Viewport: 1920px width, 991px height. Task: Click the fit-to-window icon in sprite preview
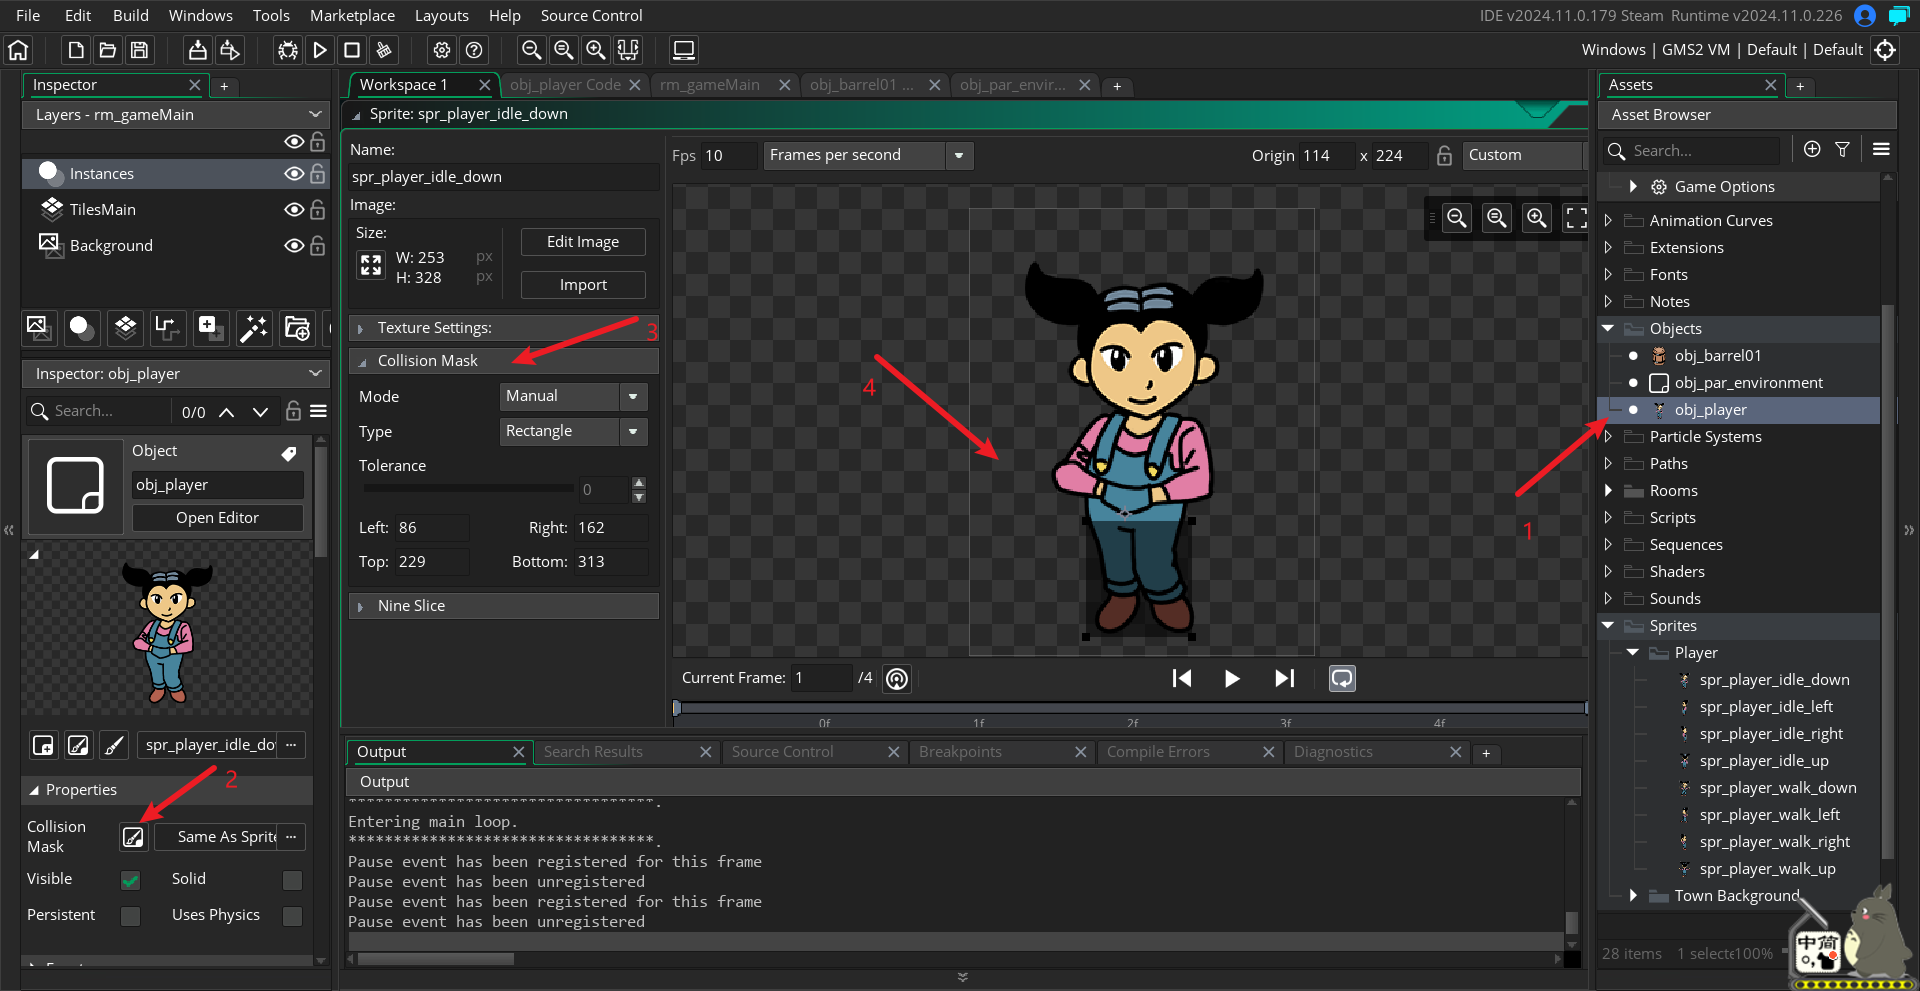tap(1576, 218)
